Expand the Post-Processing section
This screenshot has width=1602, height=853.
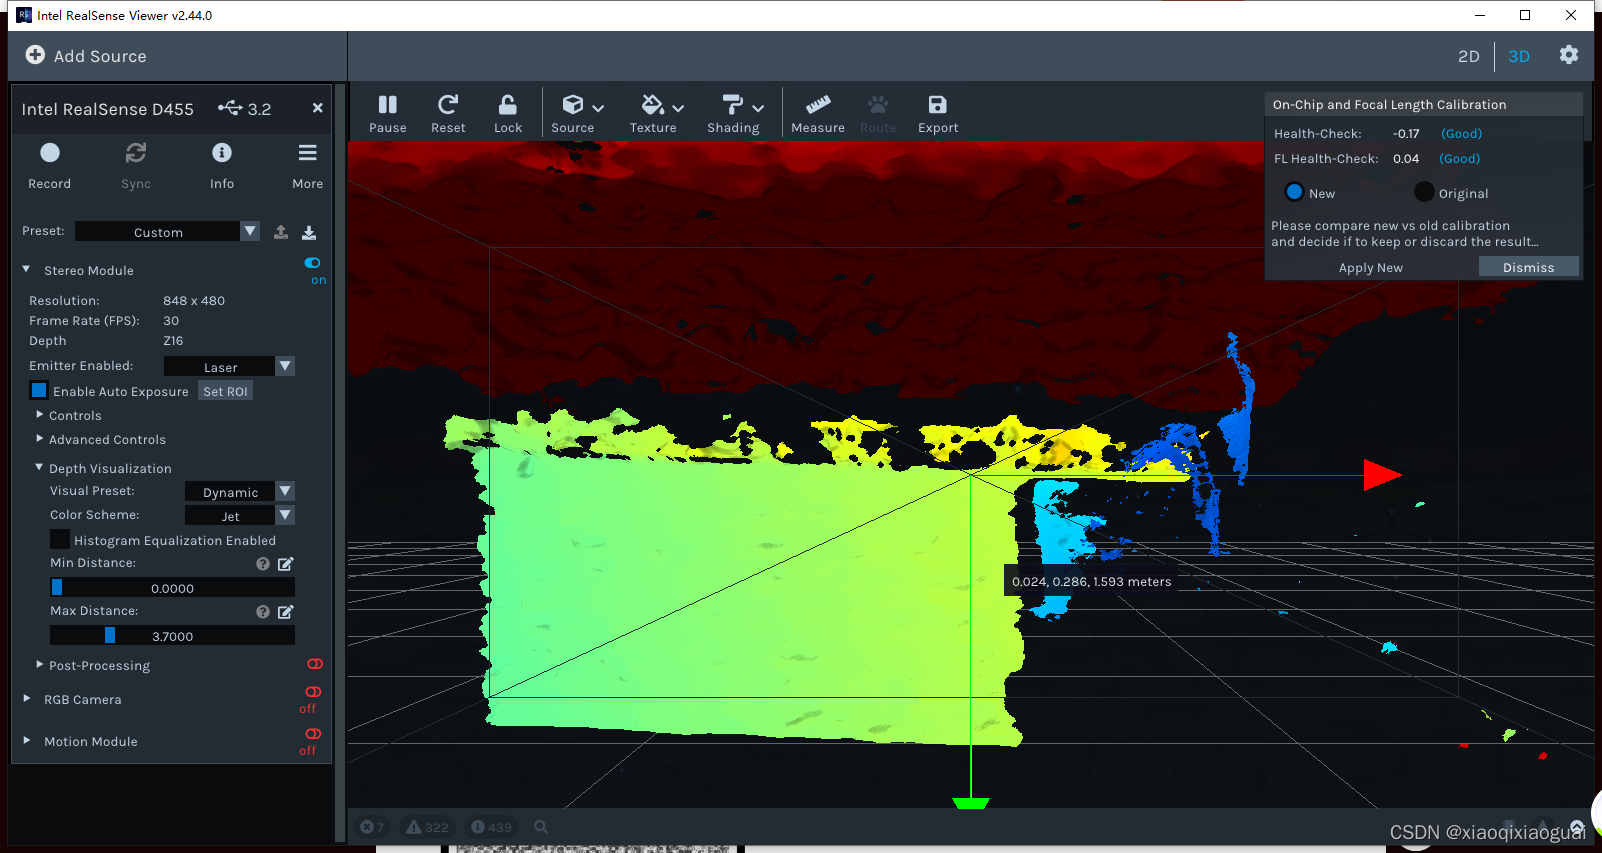pos(40,664)
